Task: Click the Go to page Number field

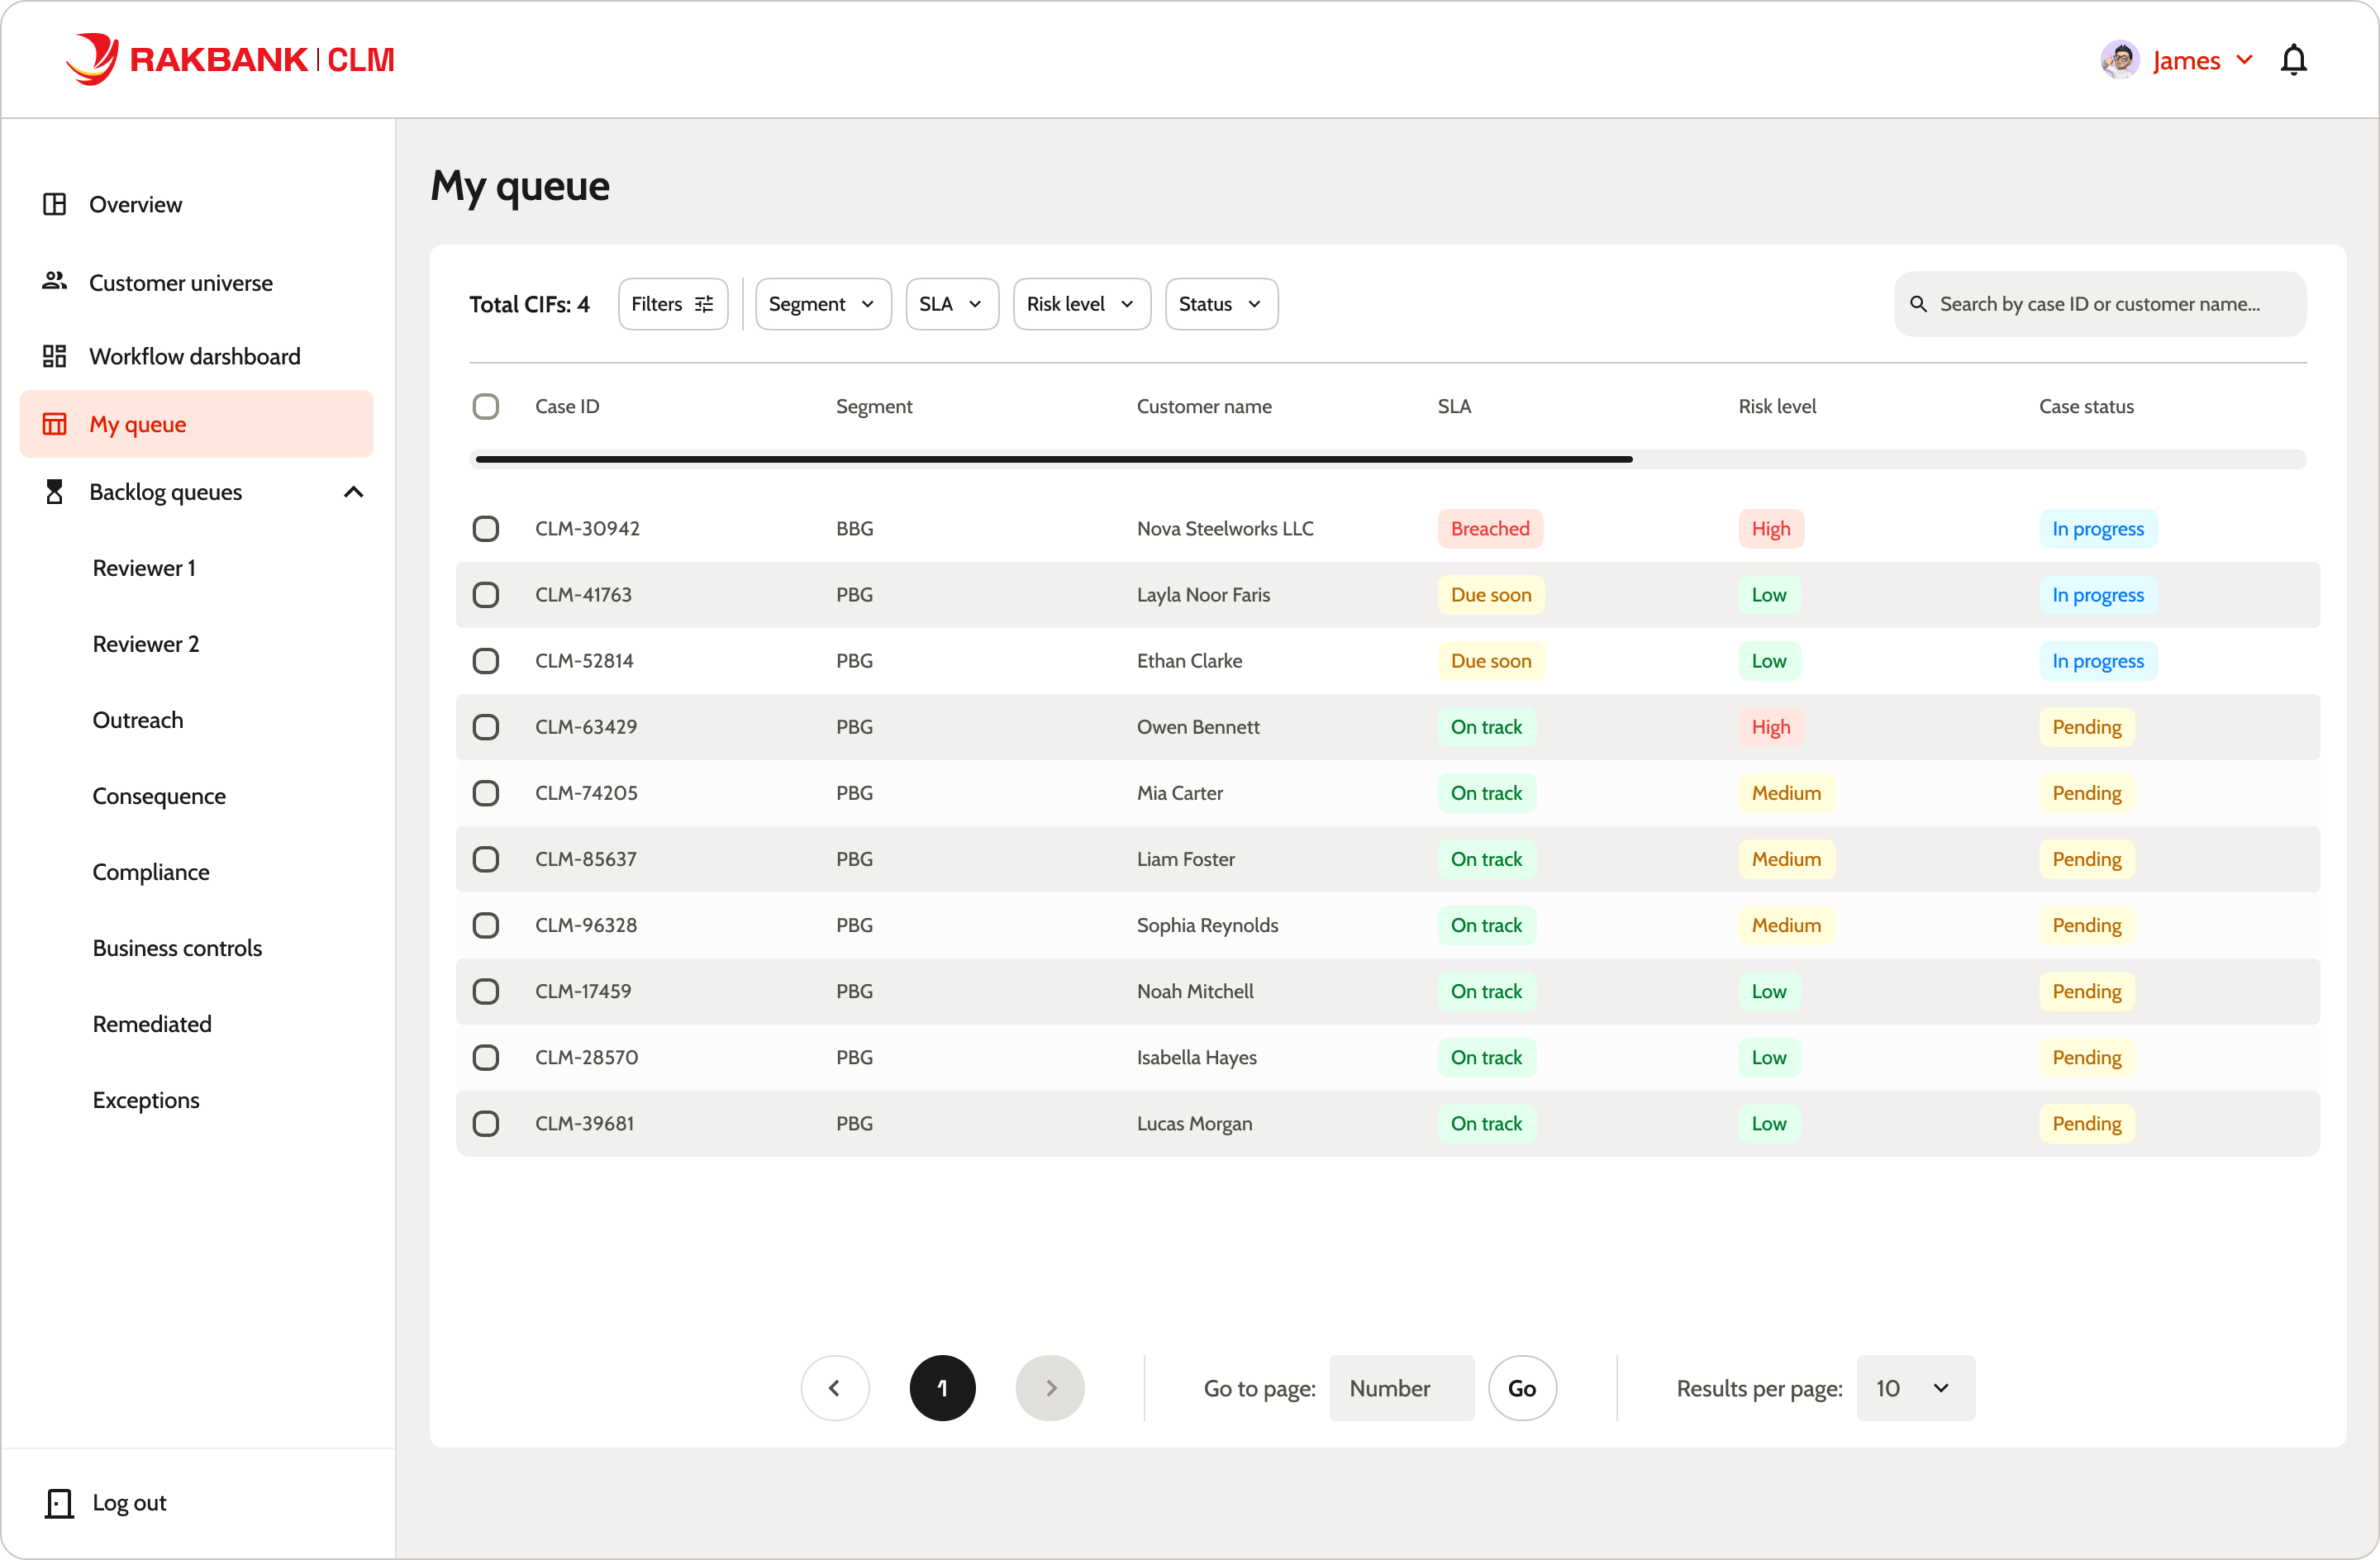Action: pos(1401,1388)
